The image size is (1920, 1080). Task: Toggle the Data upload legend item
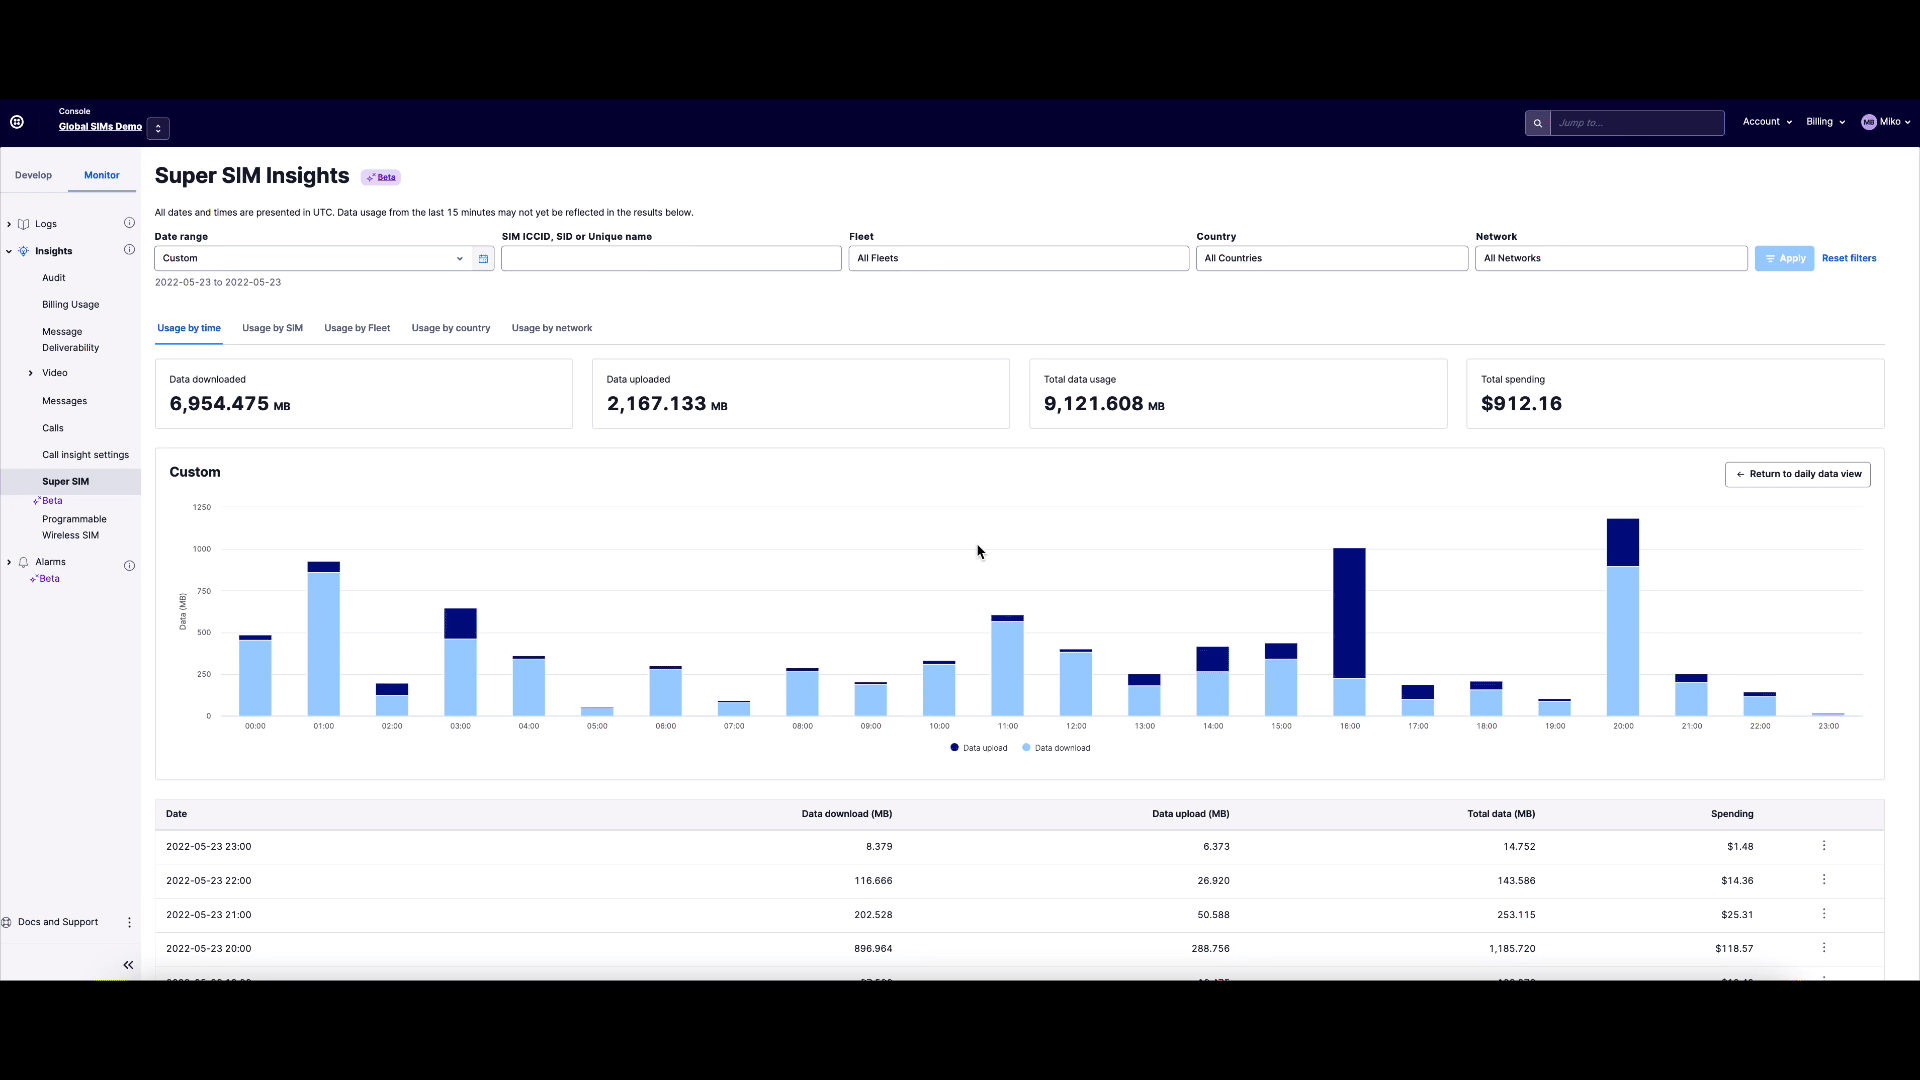point(979,748)
